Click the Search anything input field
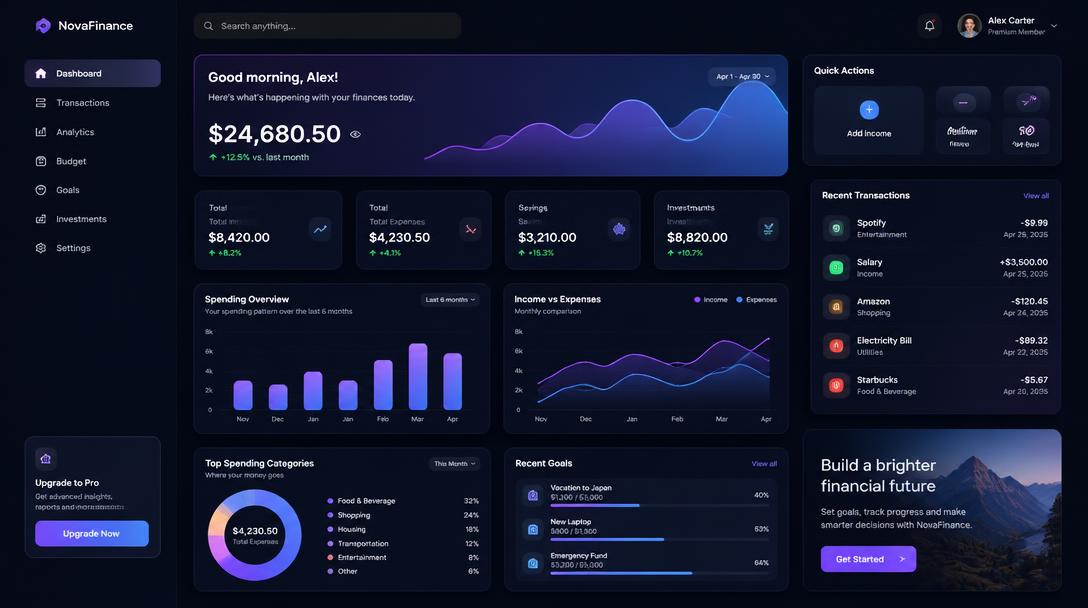Viewport: 1088px width, 608px height. [x=328, y=26]
